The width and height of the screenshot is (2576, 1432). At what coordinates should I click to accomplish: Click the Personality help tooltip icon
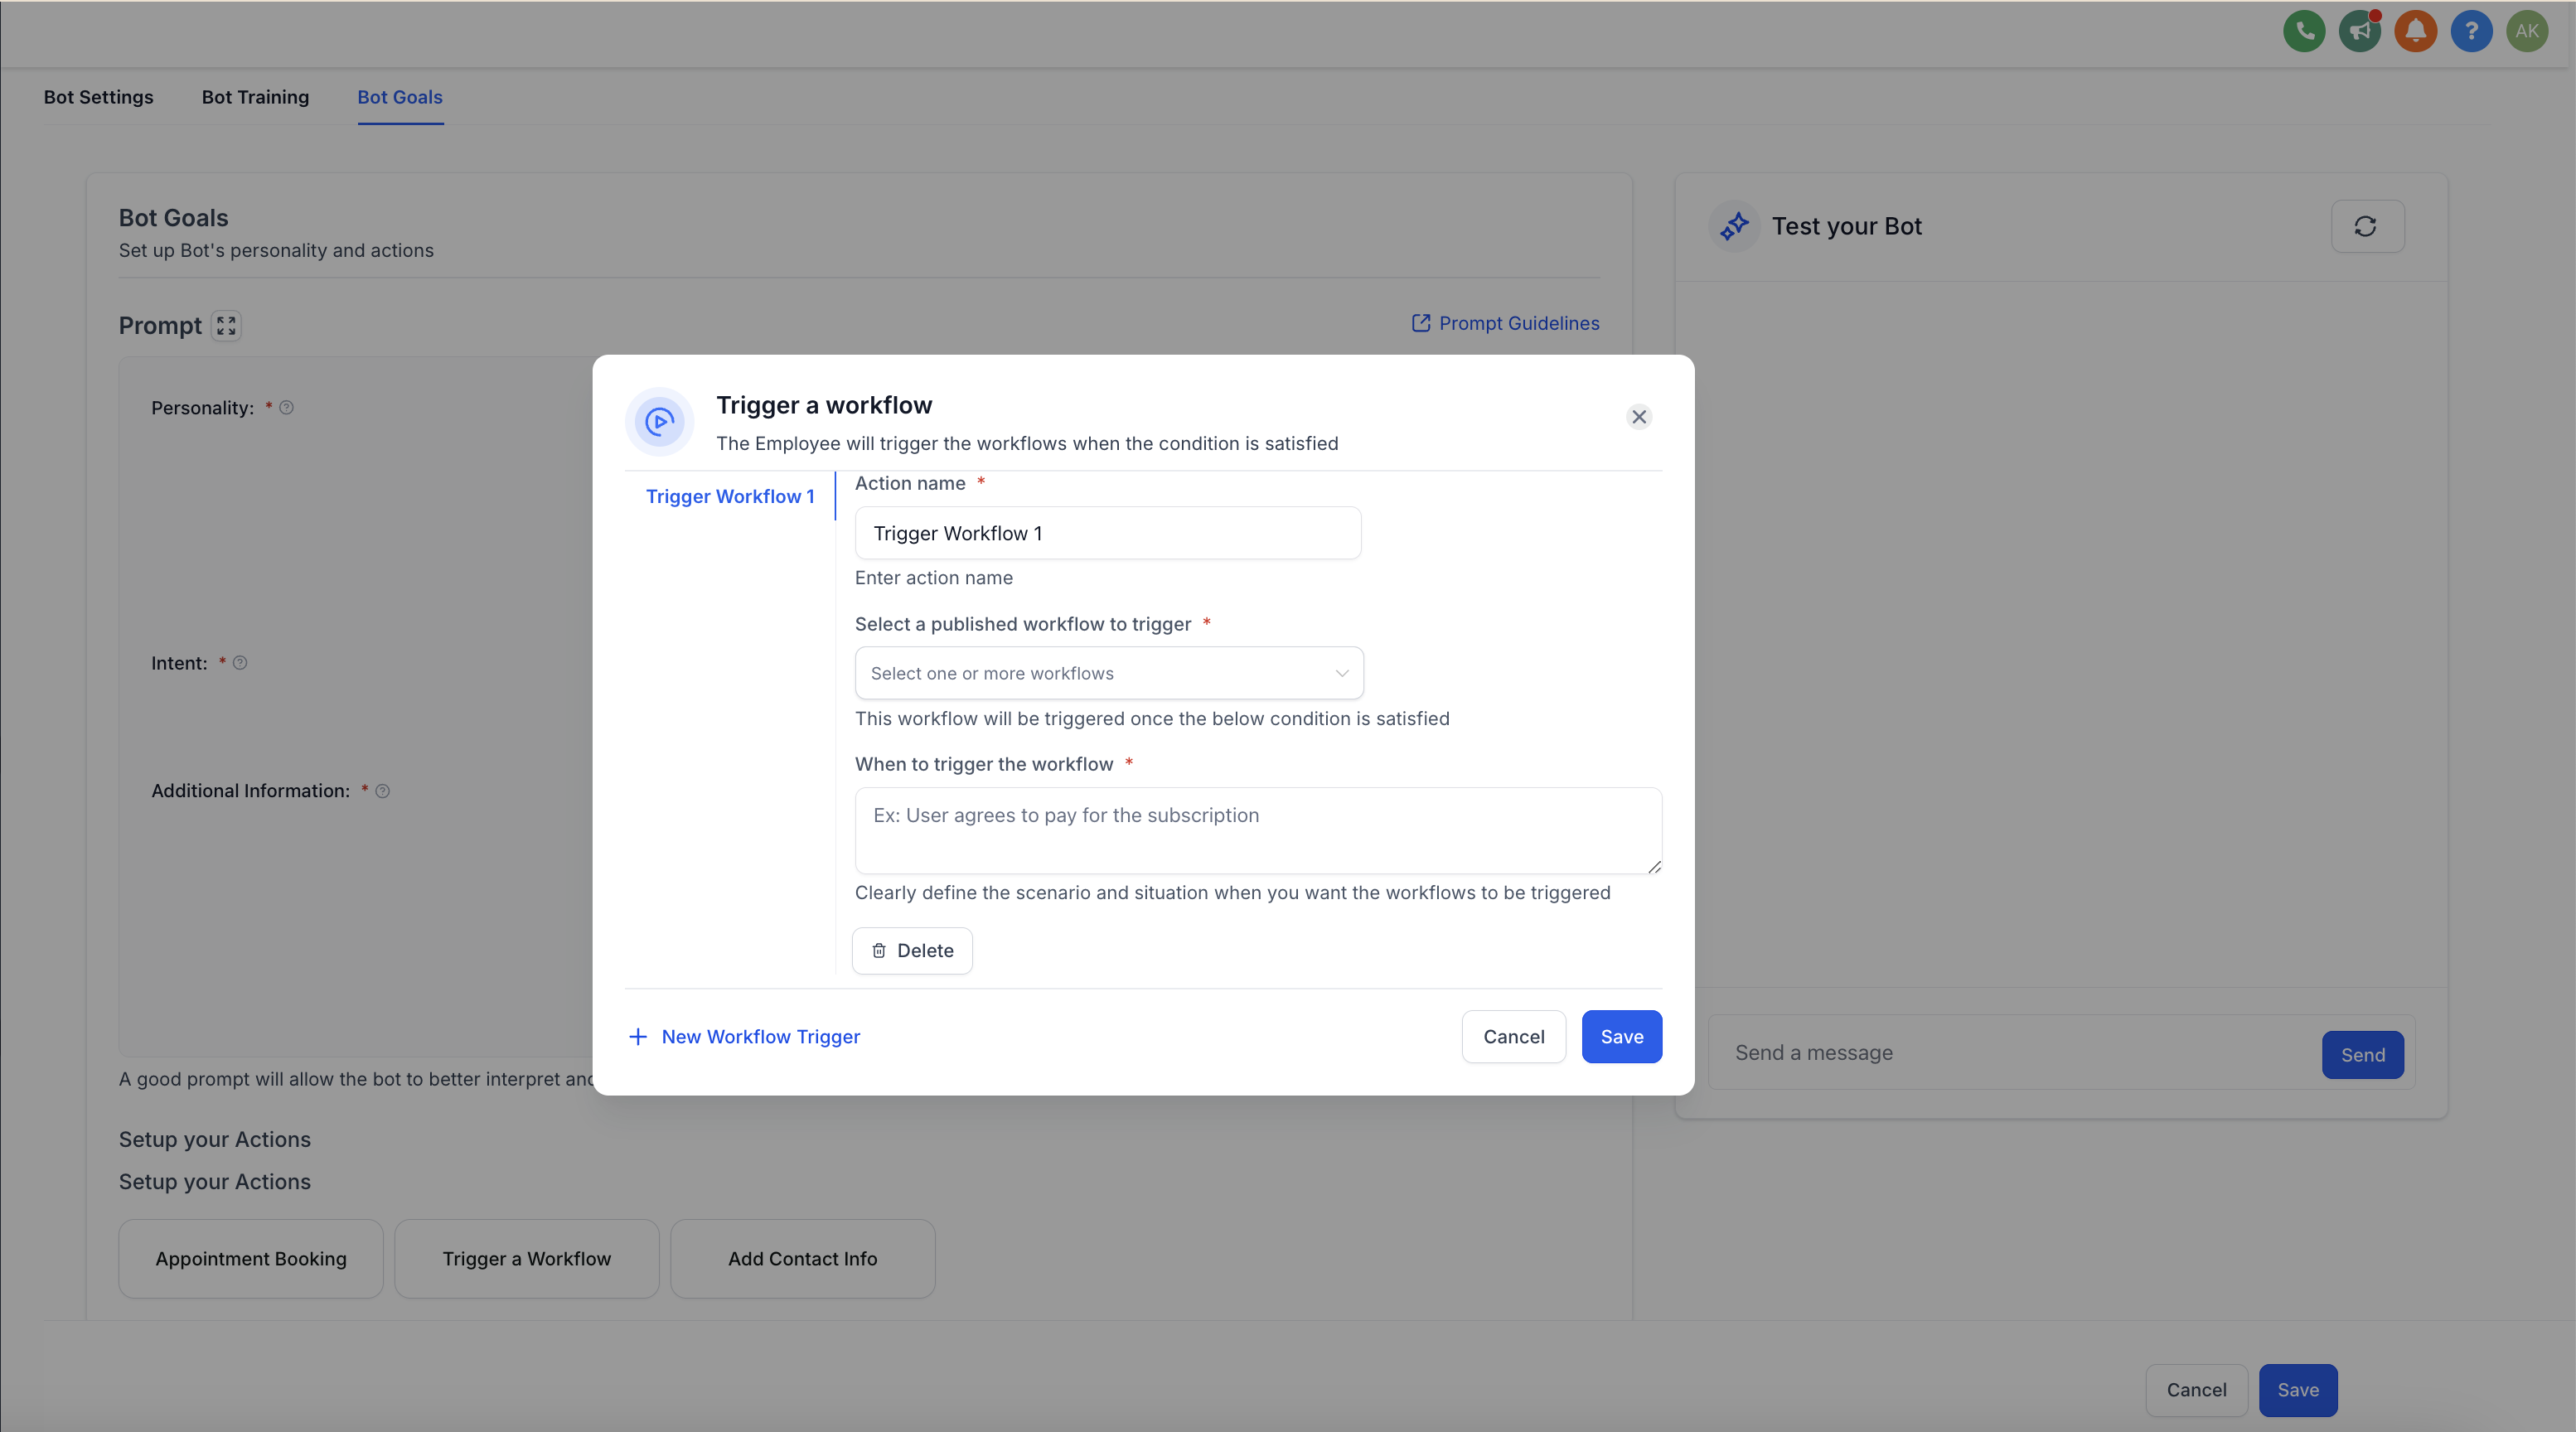pyautogui.click(x=286, y=407)
